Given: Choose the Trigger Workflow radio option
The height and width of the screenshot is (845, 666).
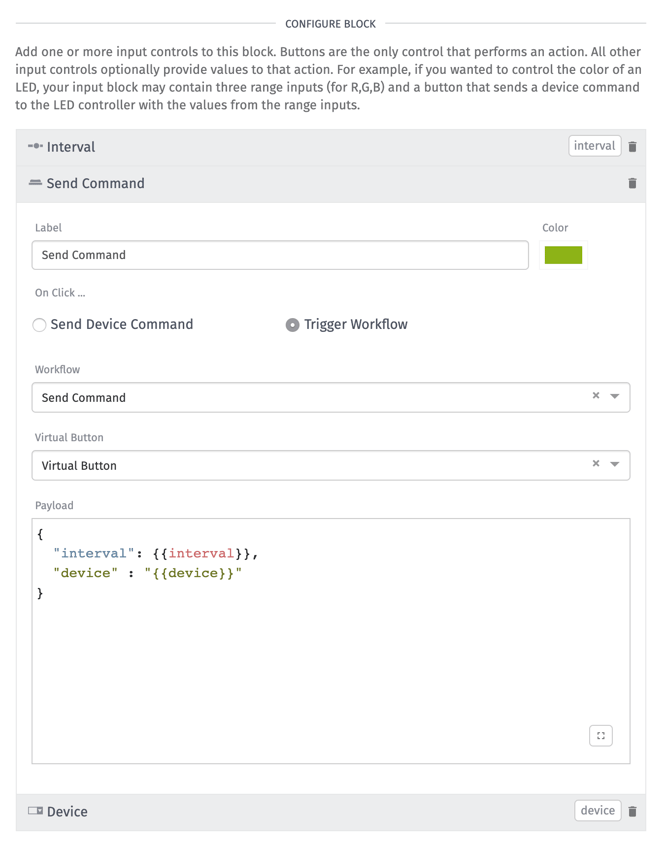Looking at the screenshot, I should 292,325.
